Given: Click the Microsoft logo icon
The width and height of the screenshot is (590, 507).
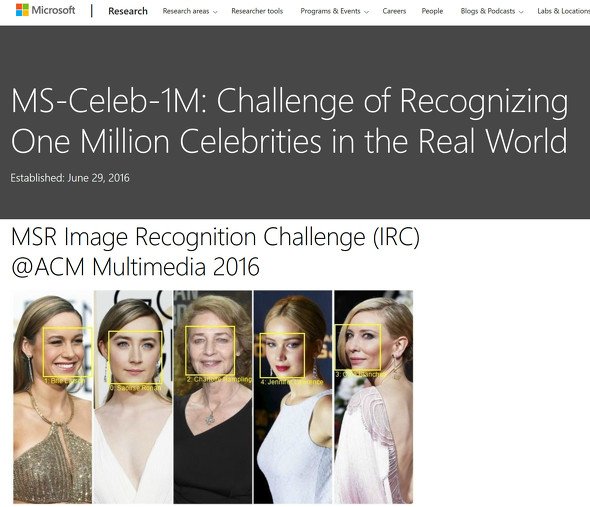Looking at the screenshot, I should click(x=22, y=10).
